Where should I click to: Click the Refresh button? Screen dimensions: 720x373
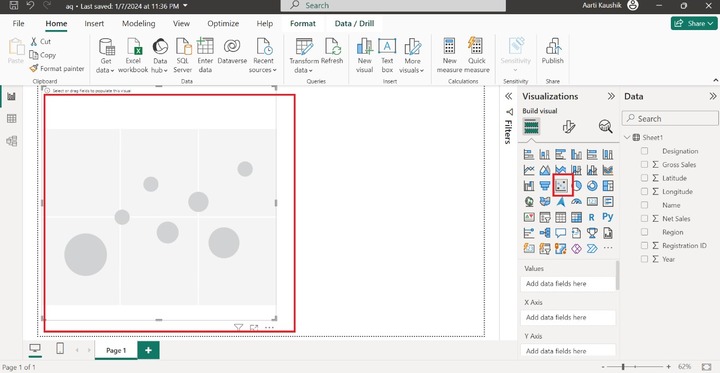[332, 51]
